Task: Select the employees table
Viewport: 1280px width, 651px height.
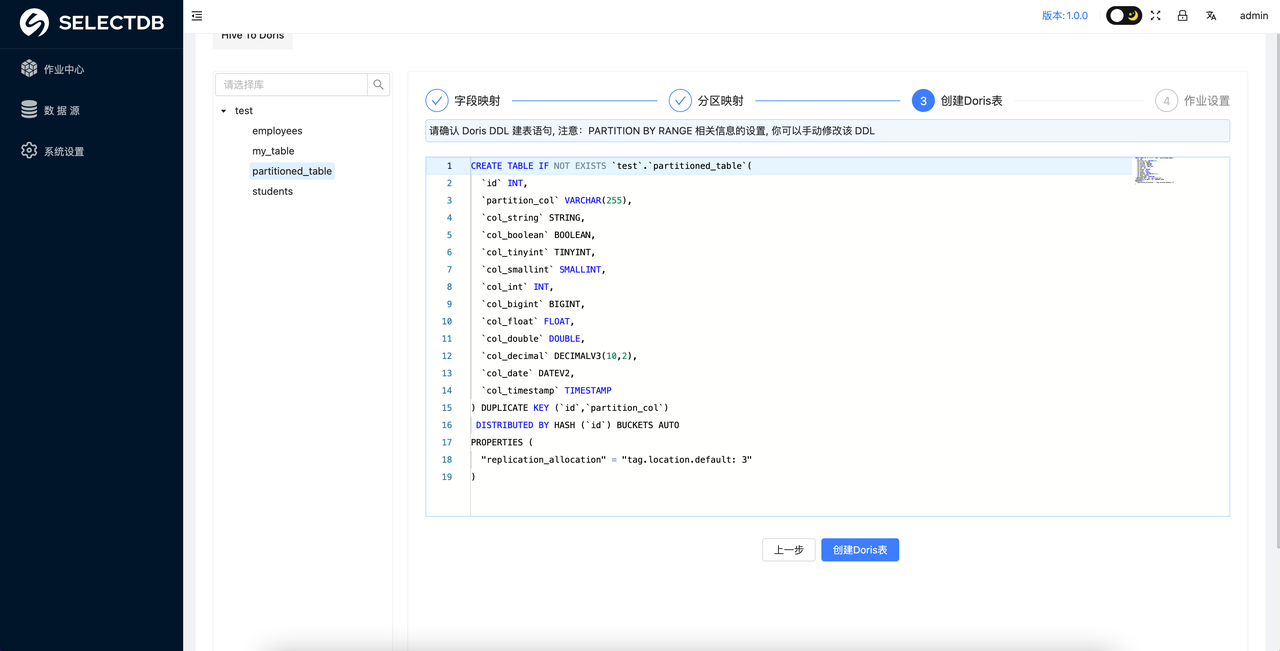Action: click(277, 131)
